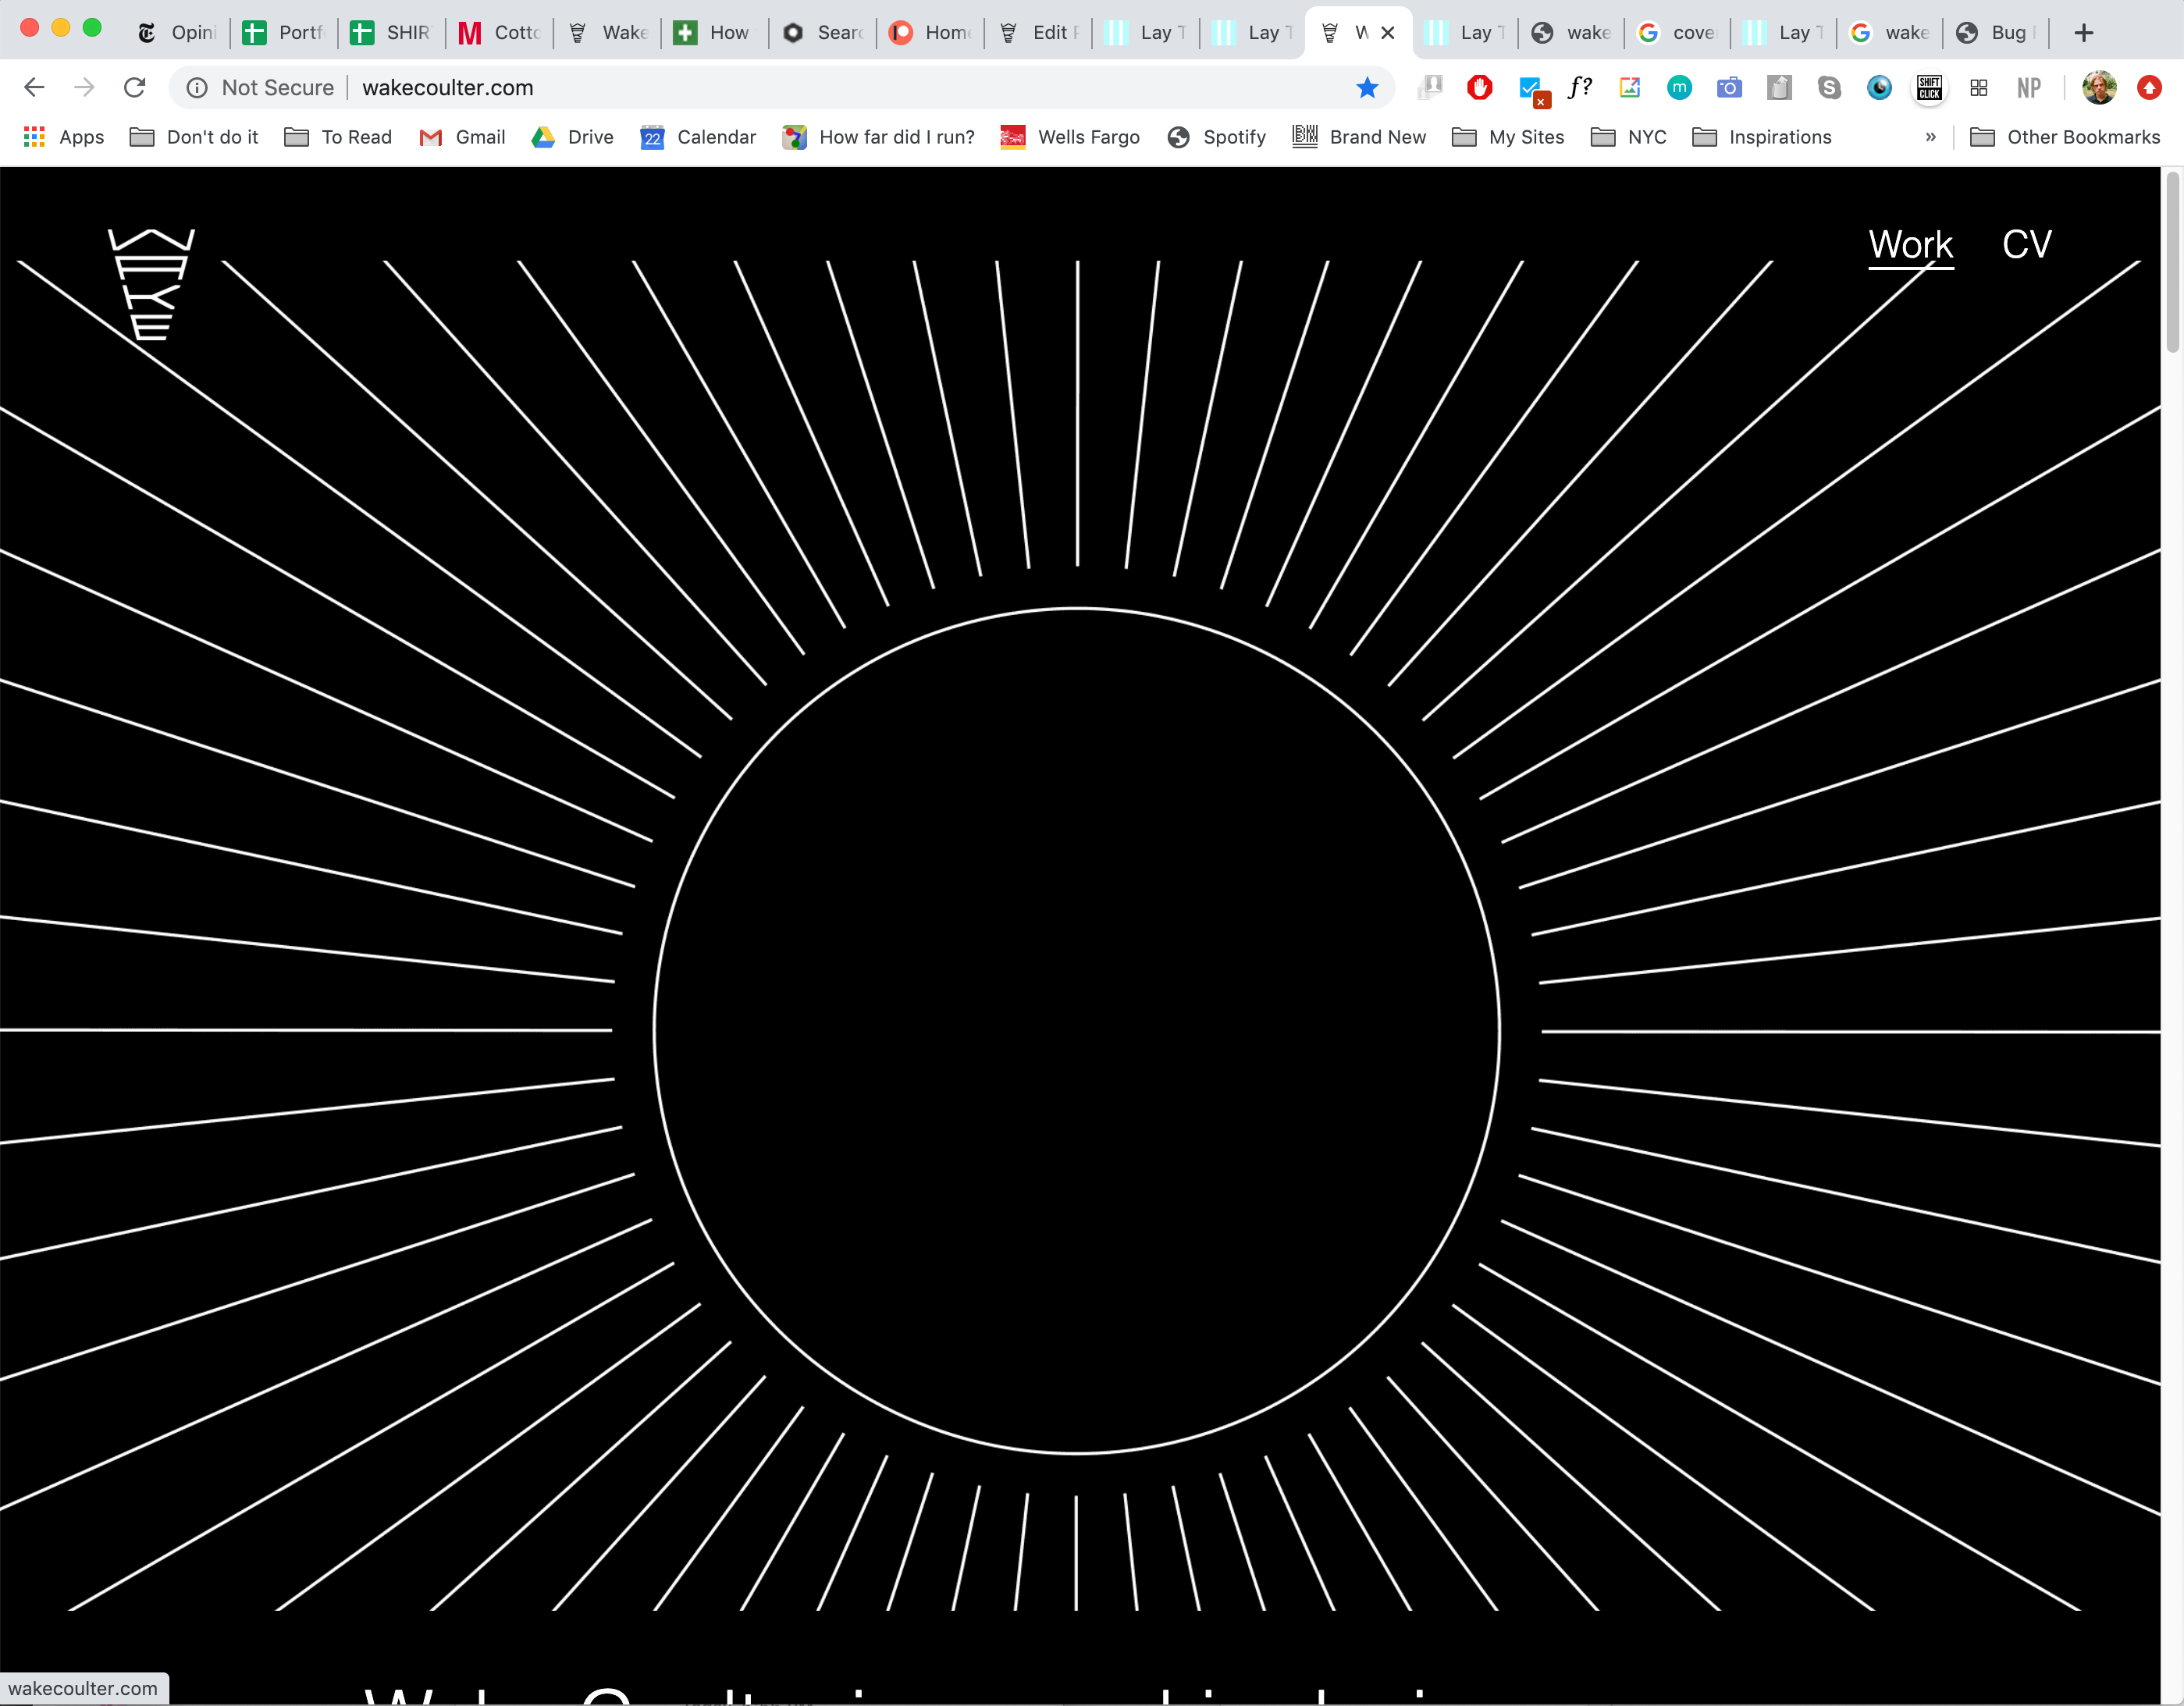Click the page vertical scrollbar thumb
This screenshot has width=2184, height=1706.
click(2172, 262)
